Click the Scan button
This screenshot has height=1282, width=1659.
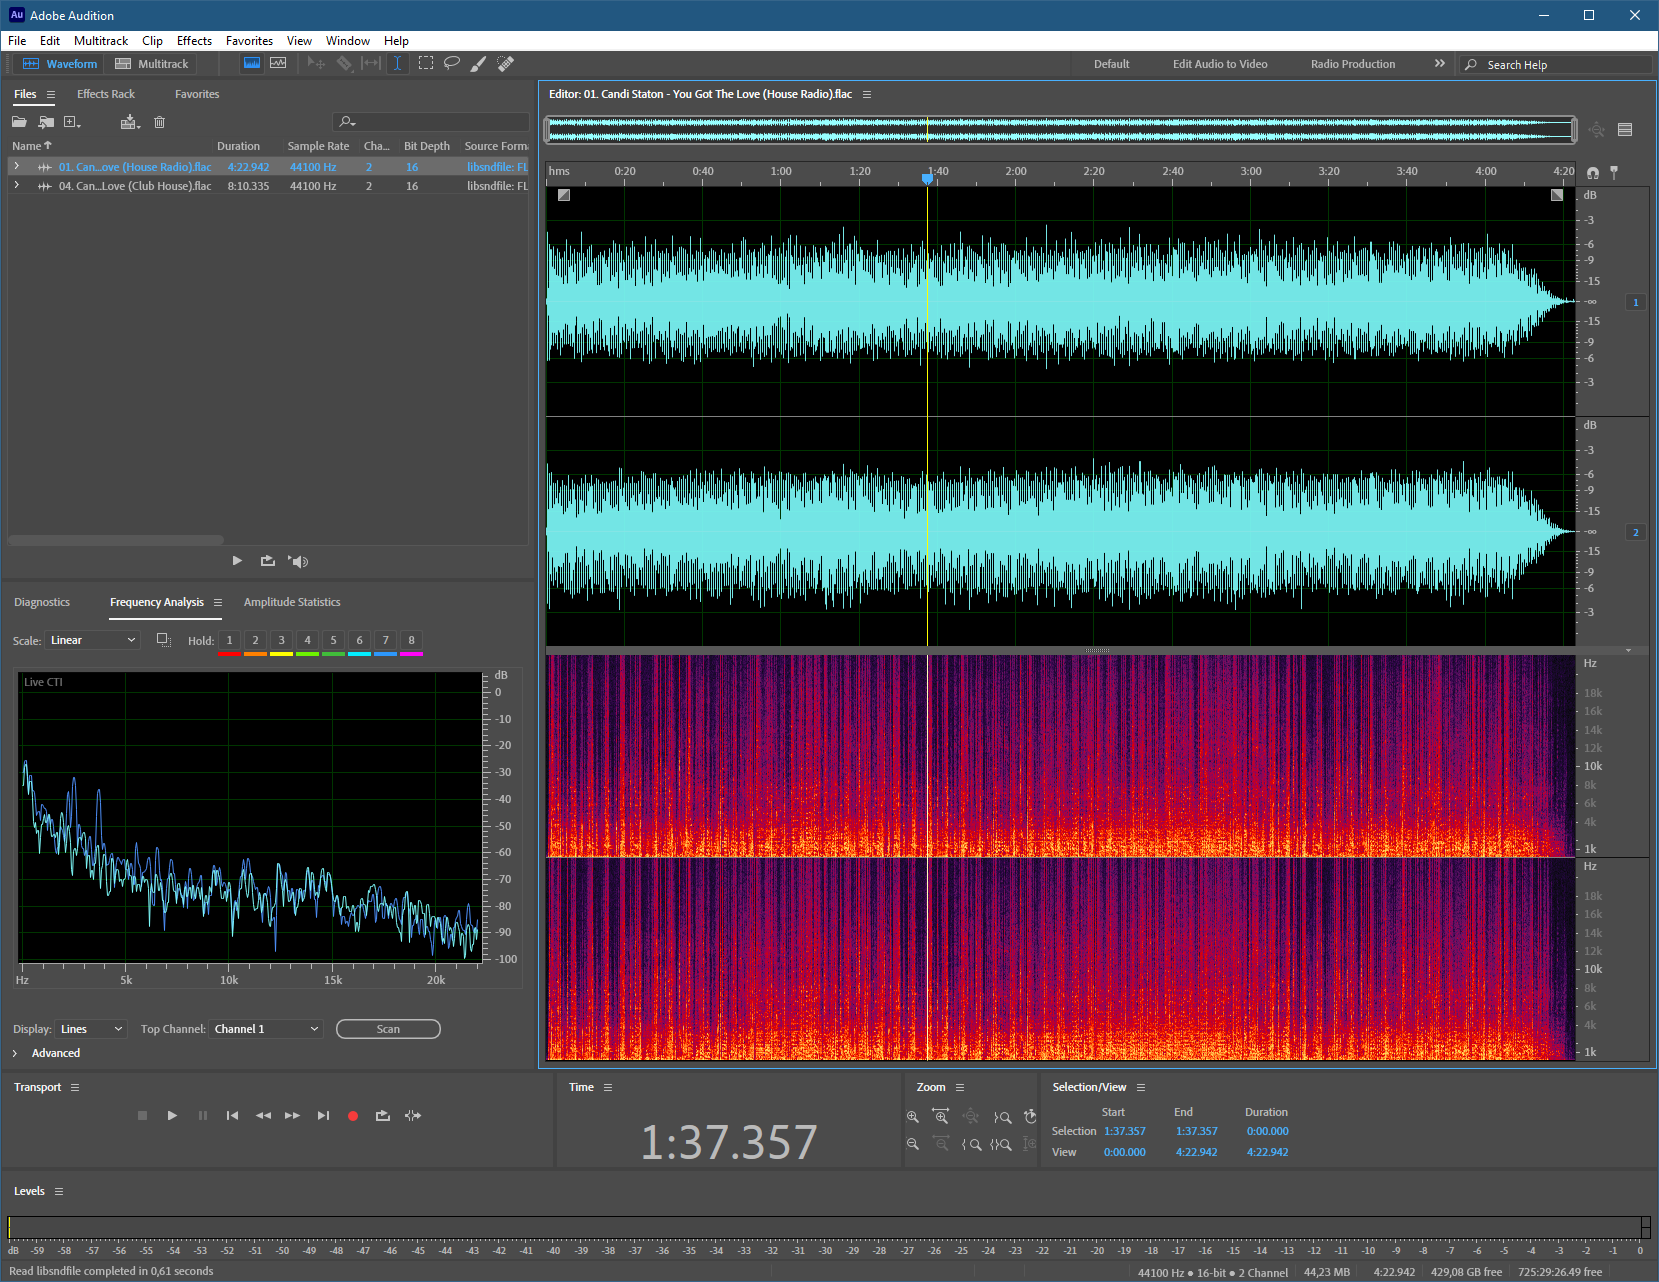388,1029
